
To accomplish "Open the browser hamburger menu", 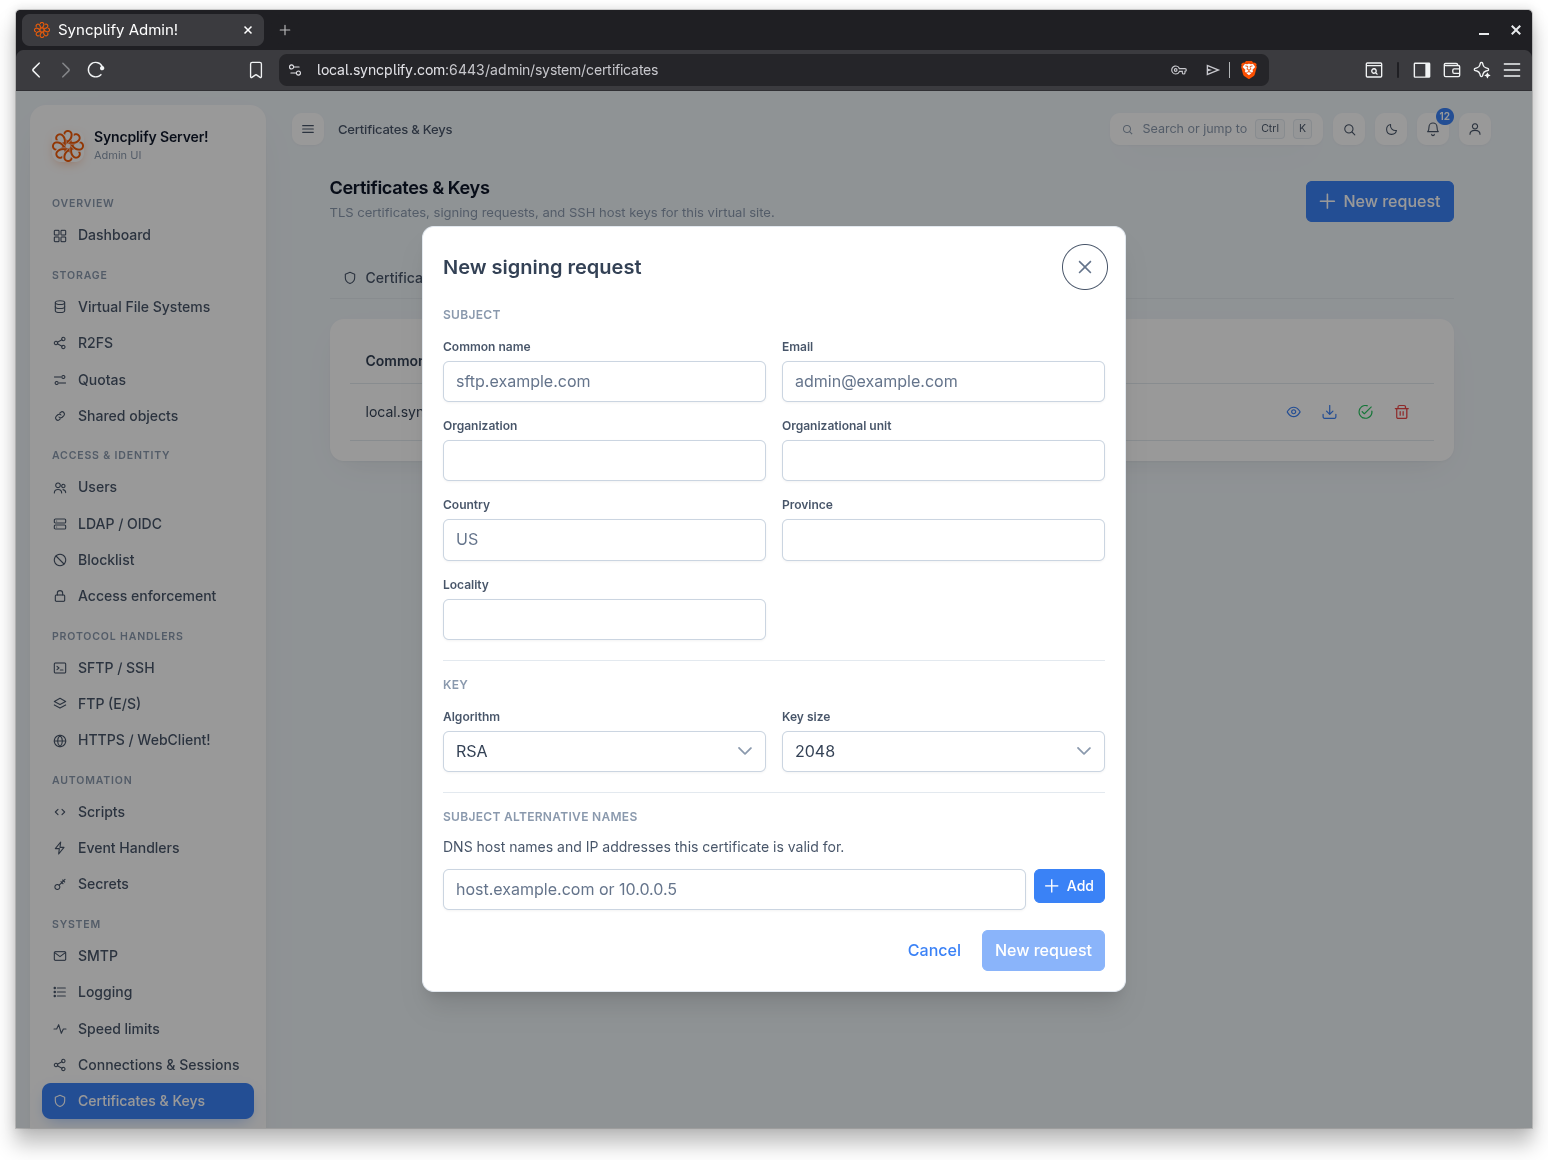I will coord(1512,70).
